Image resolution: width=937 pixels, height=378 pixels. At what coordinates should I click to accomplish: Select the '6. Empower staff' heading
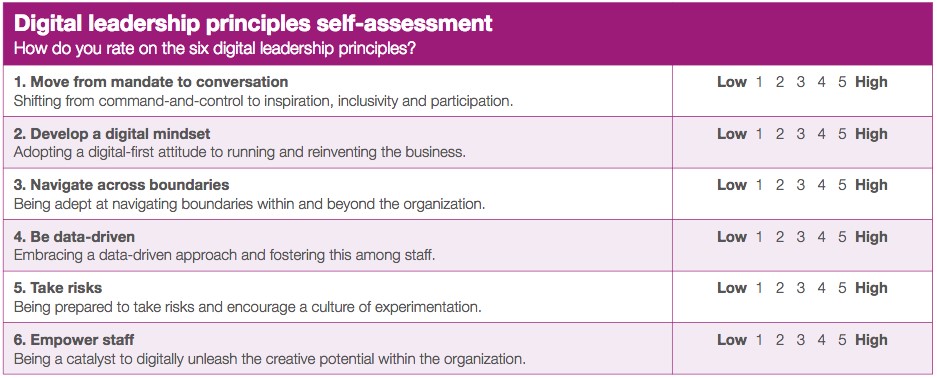pyautogui.click(x=74, y=340)
